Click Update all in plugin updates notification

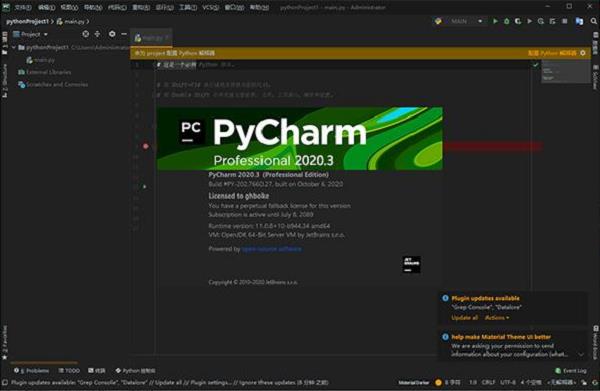[464, 318]
